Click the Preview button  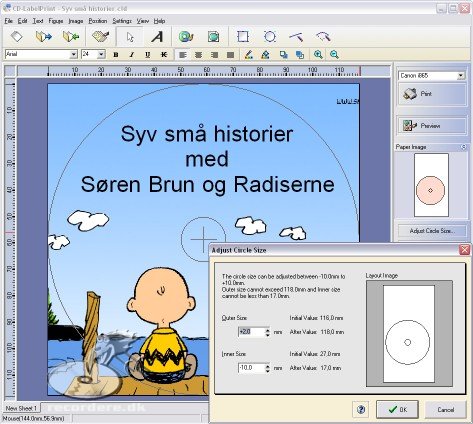432,126
